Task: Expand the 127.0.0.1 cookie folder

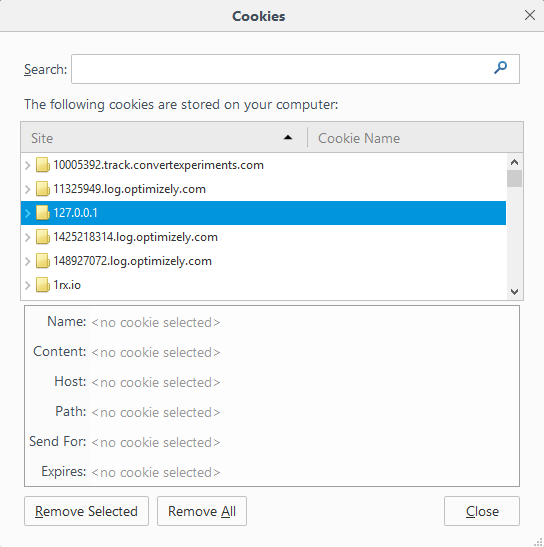Action: click(x=28, y=213)
